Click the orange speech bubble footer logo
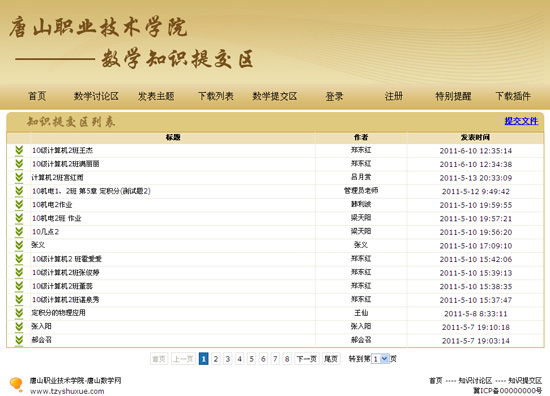Viewport: 550px width, 396px height. 16,384
